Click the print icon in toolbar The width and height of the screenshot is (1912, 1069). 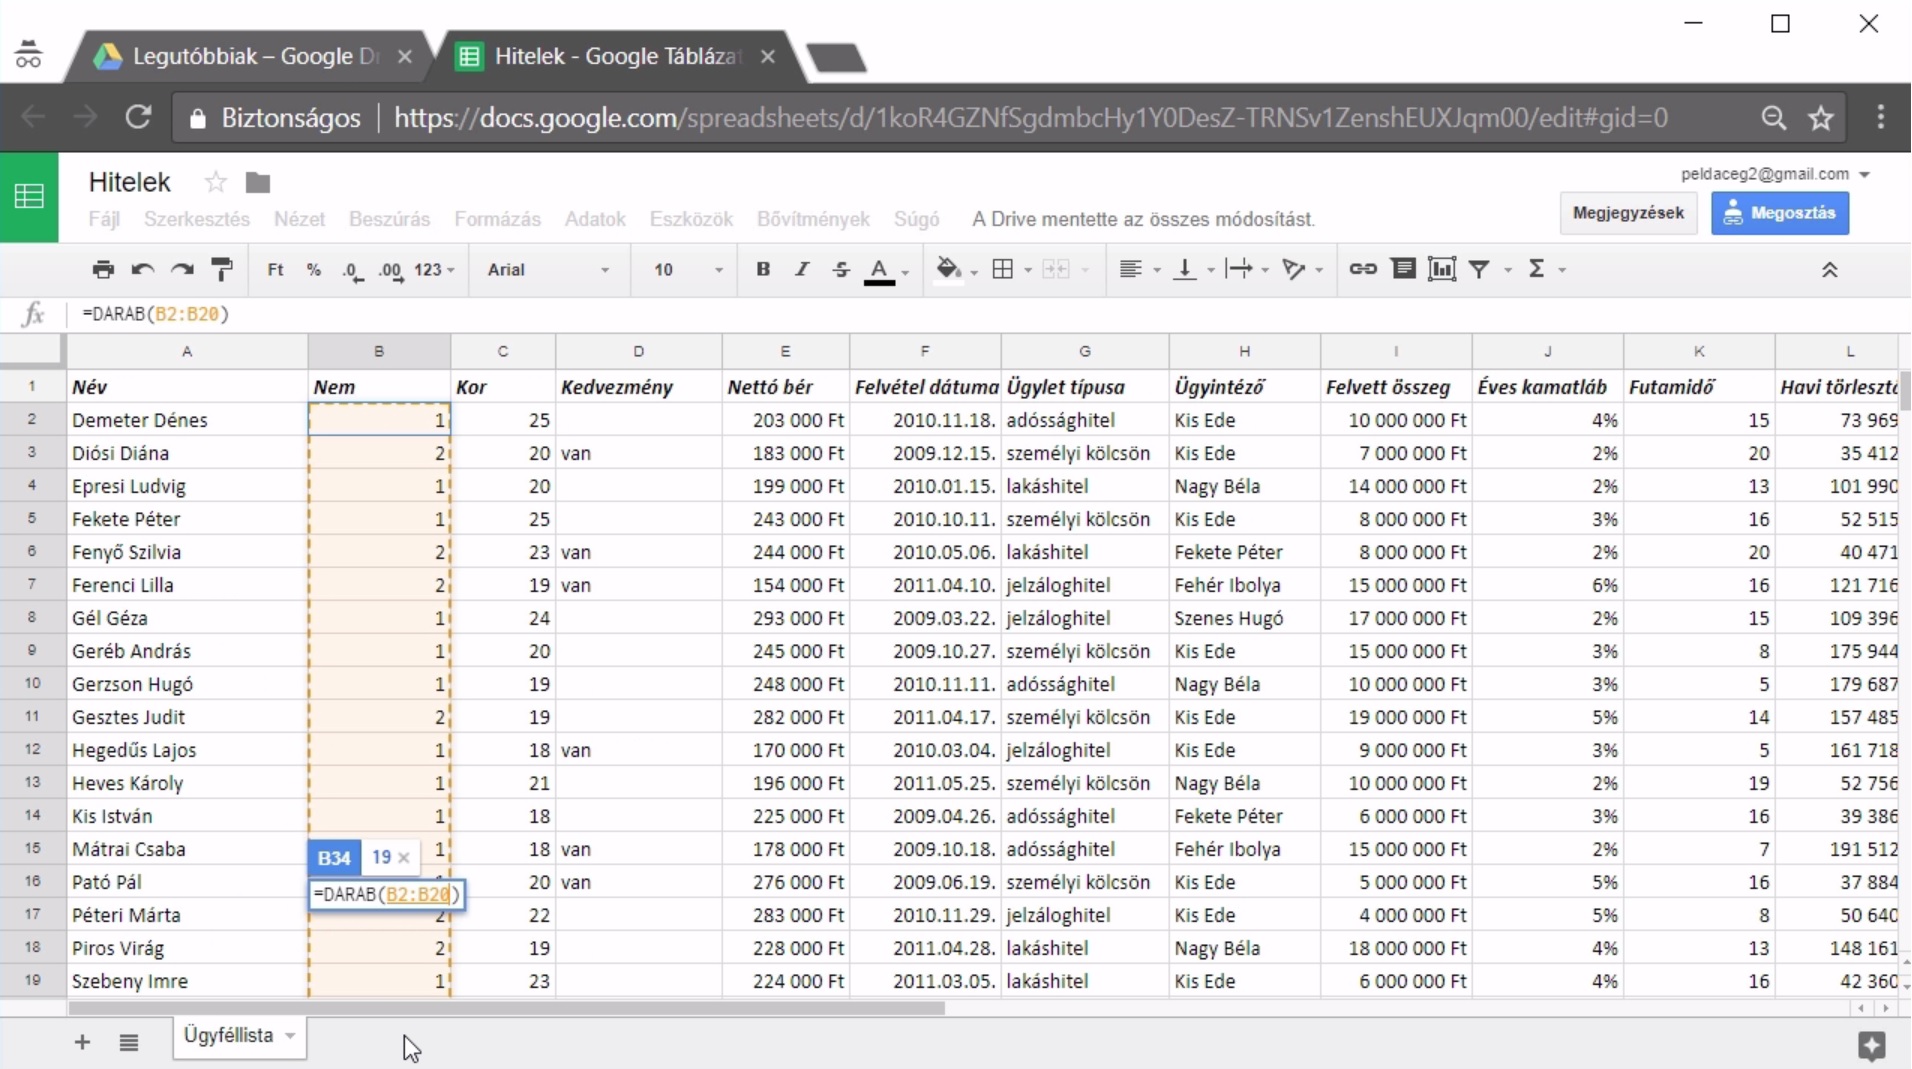(102, 269)
